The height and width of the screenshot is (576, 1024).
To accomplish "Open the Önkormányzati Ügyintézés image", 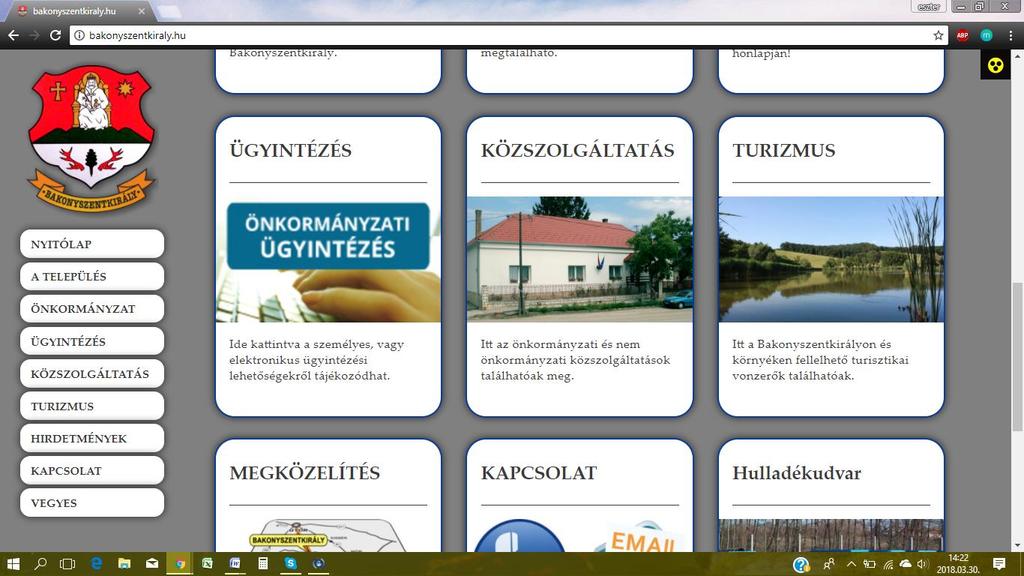I will tap(328, 259).
